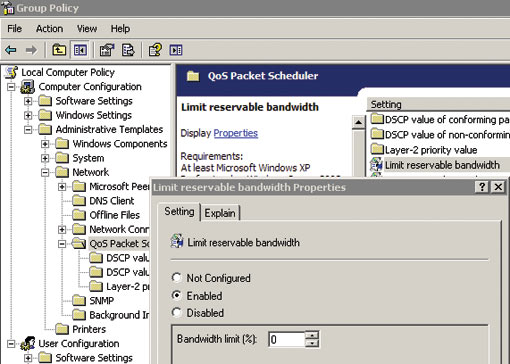Click the Setting column header
The image size is (510, 364).
coord(438,104)
